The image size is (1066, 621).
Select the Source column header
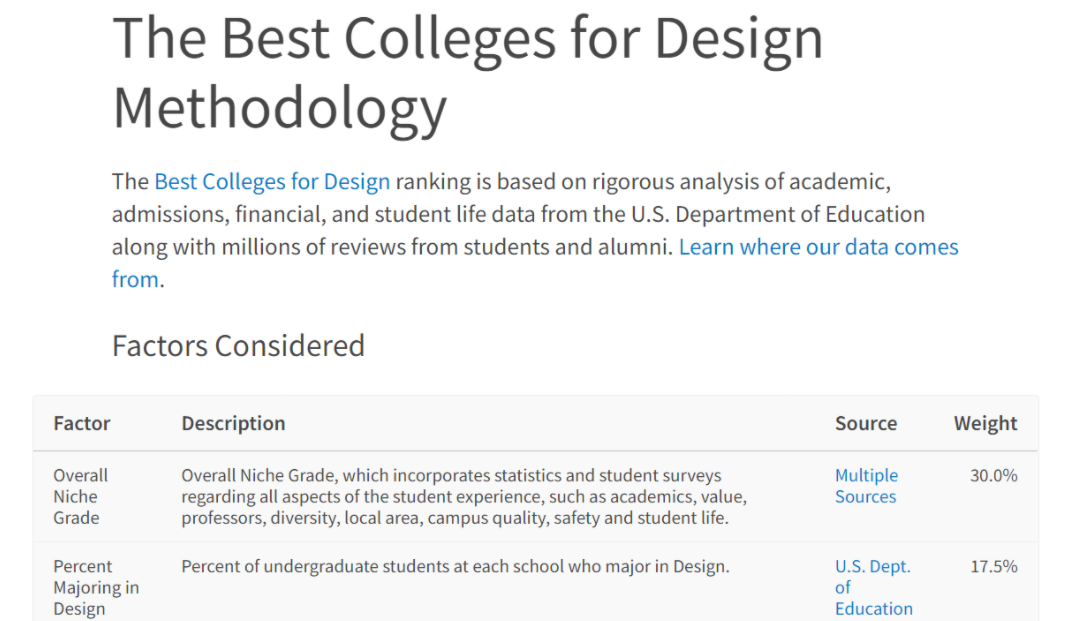click(866, 423)
